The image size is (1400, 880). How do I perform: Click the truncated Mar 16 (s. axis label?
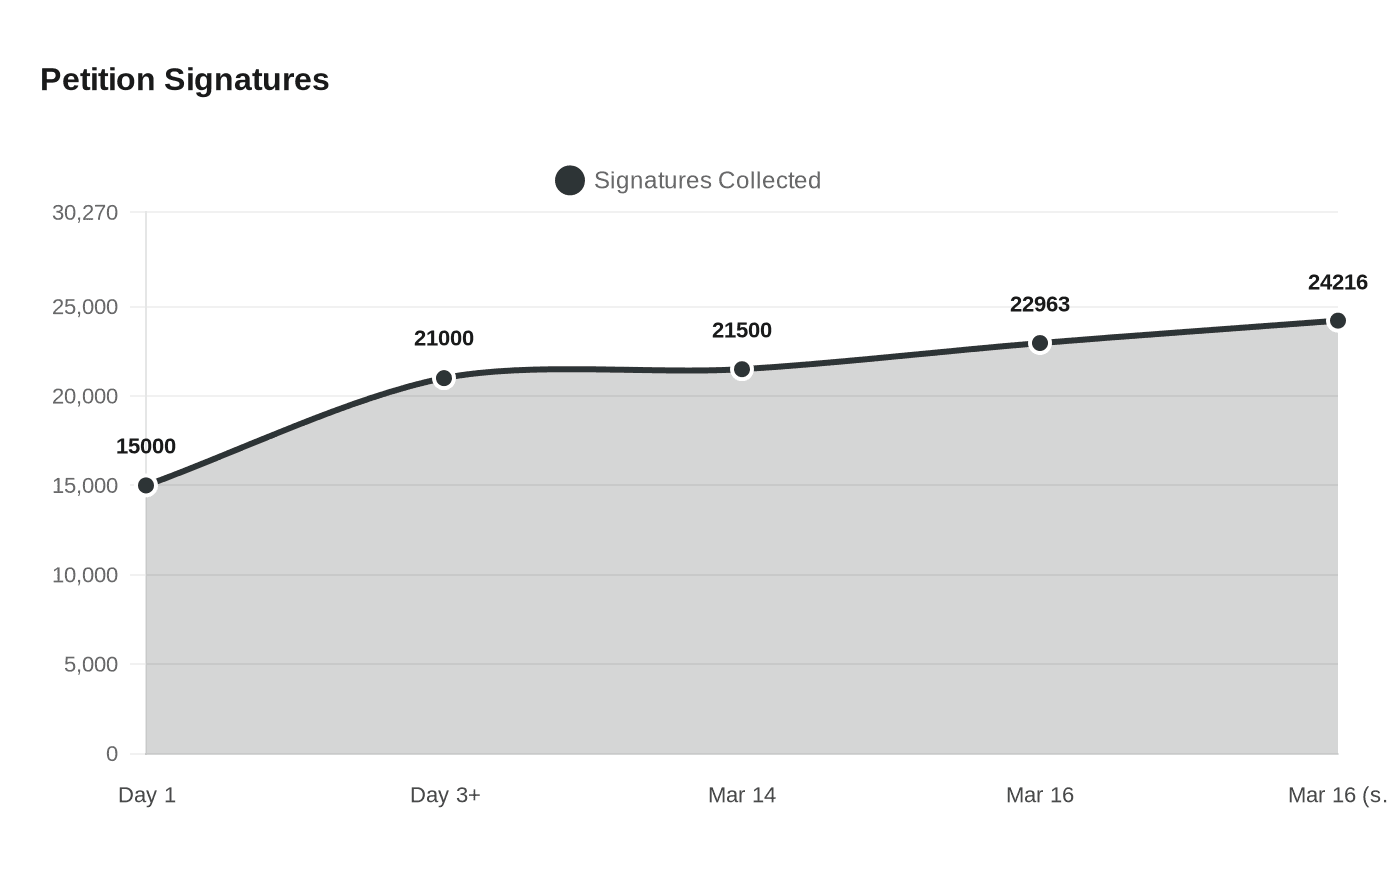pos(1337,795)
